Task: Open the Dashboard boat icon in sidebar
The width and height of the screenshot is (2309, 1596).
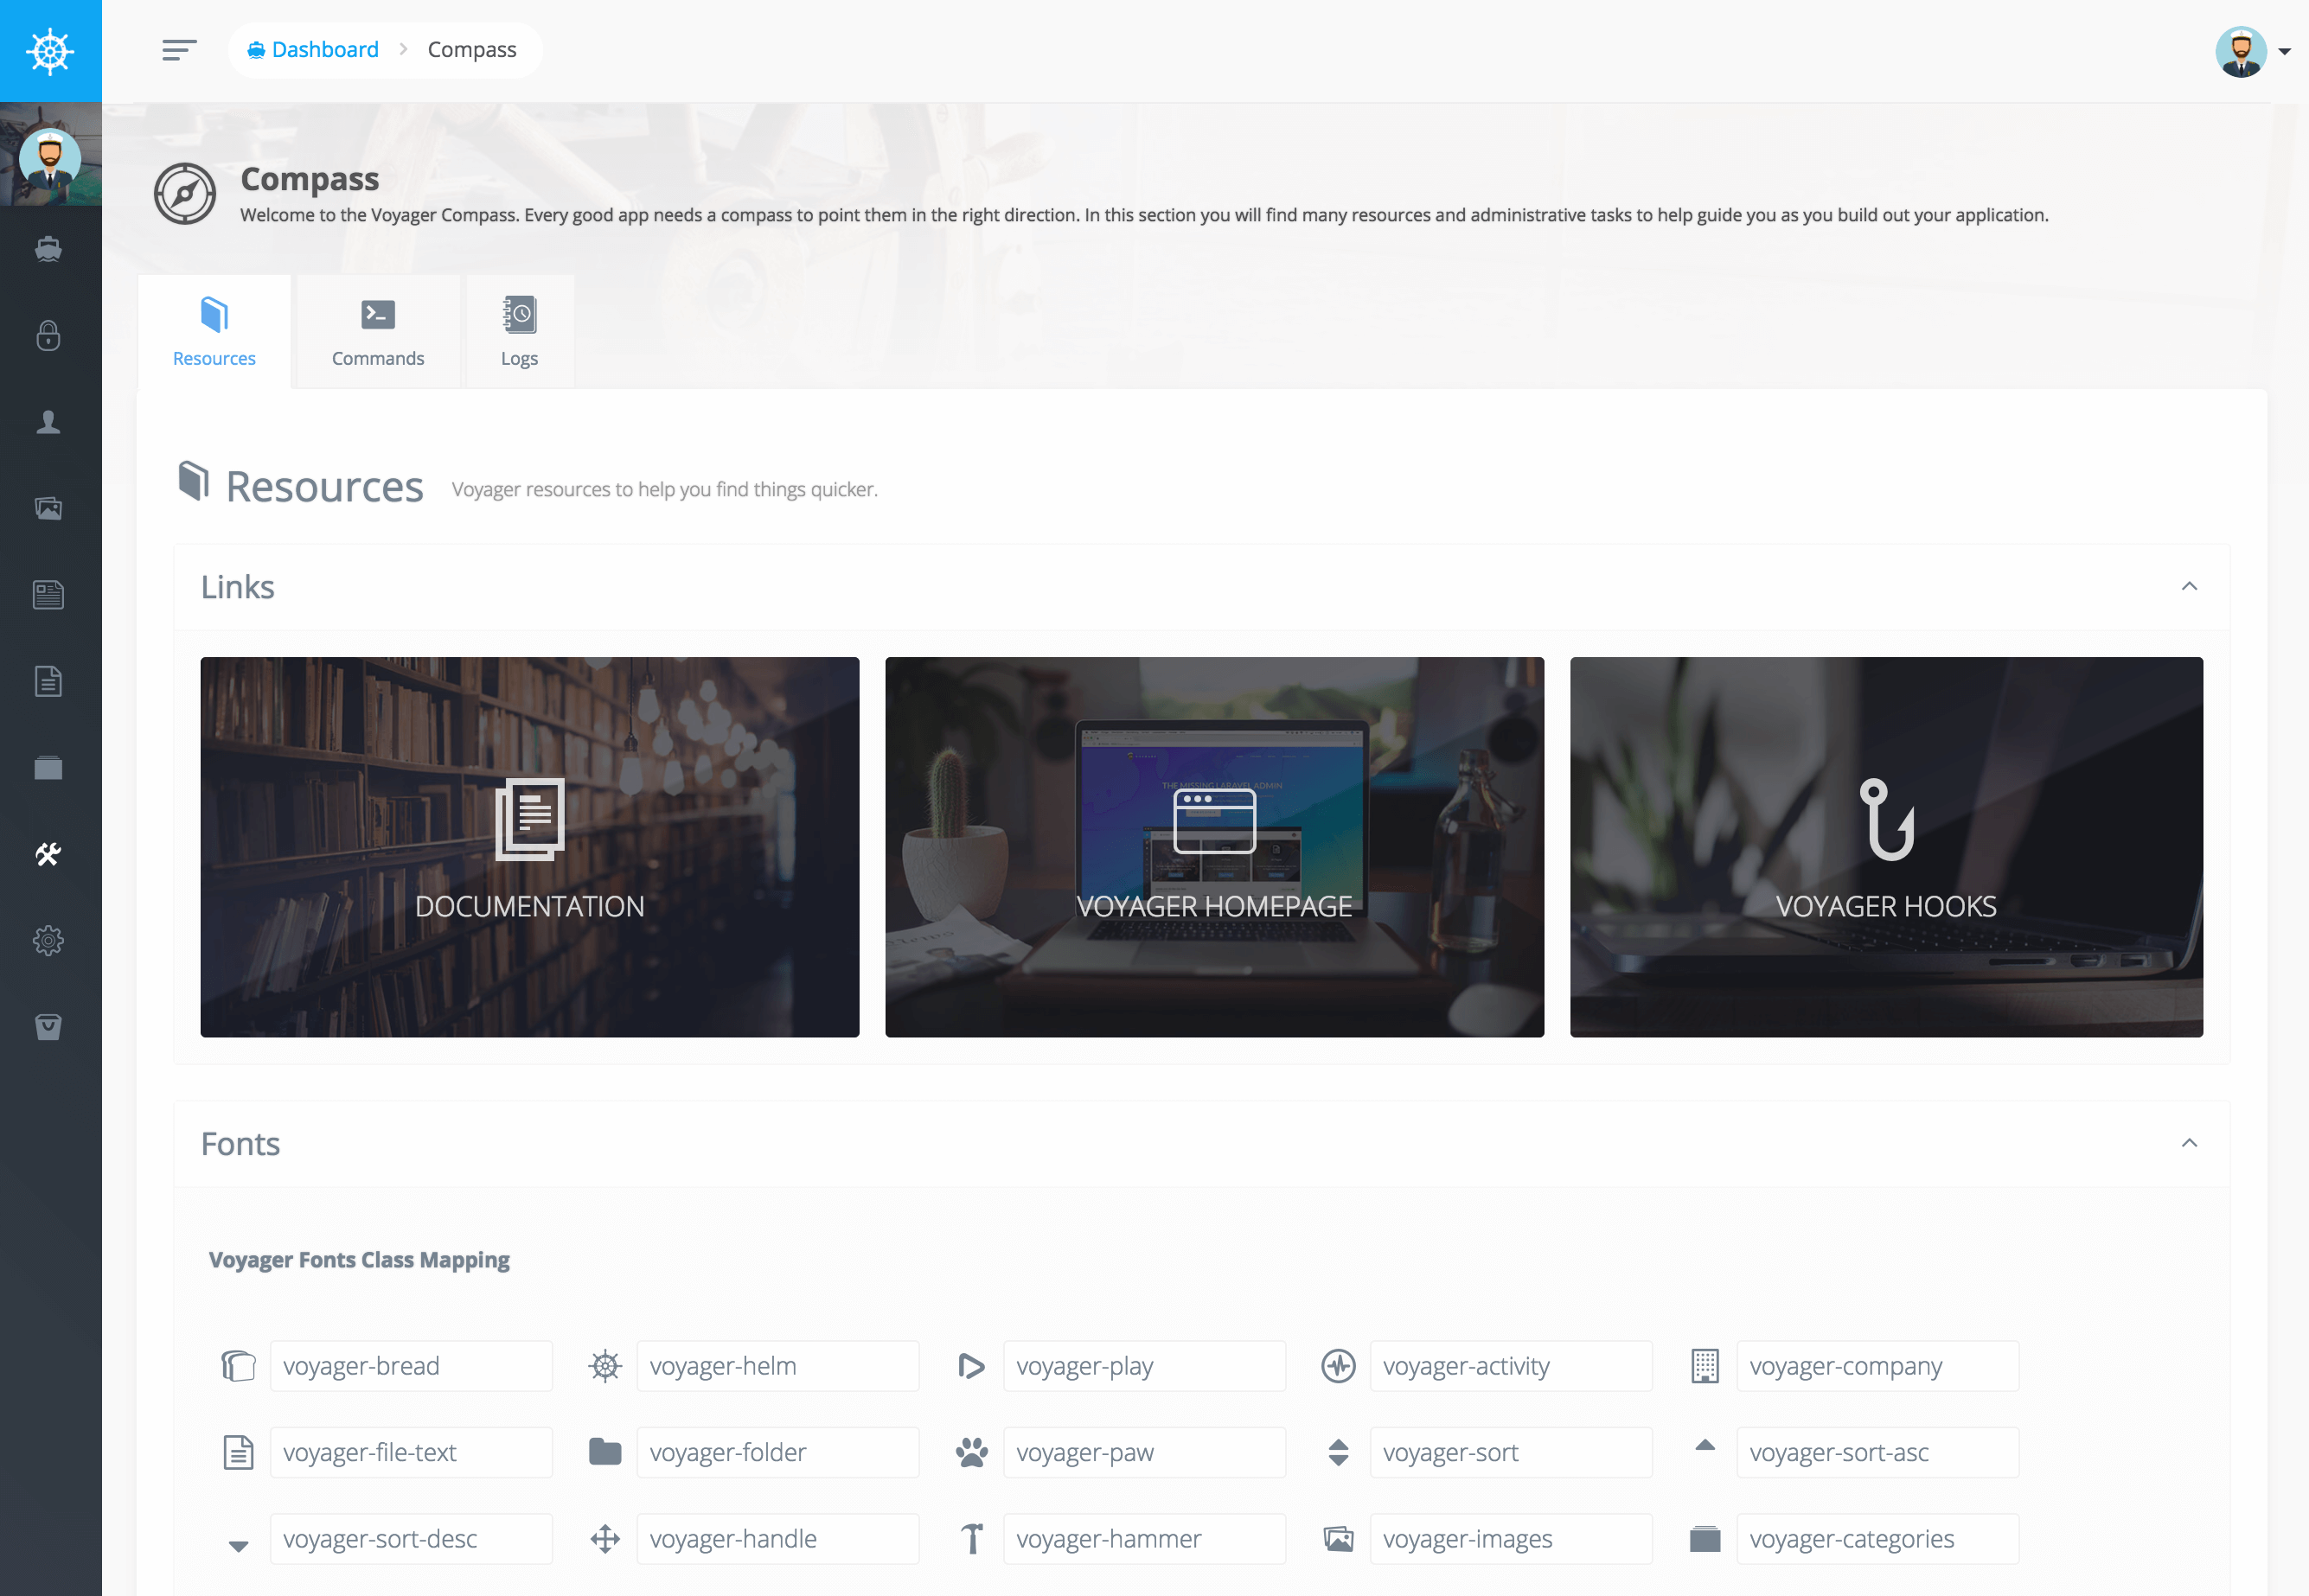Action: 48,248
